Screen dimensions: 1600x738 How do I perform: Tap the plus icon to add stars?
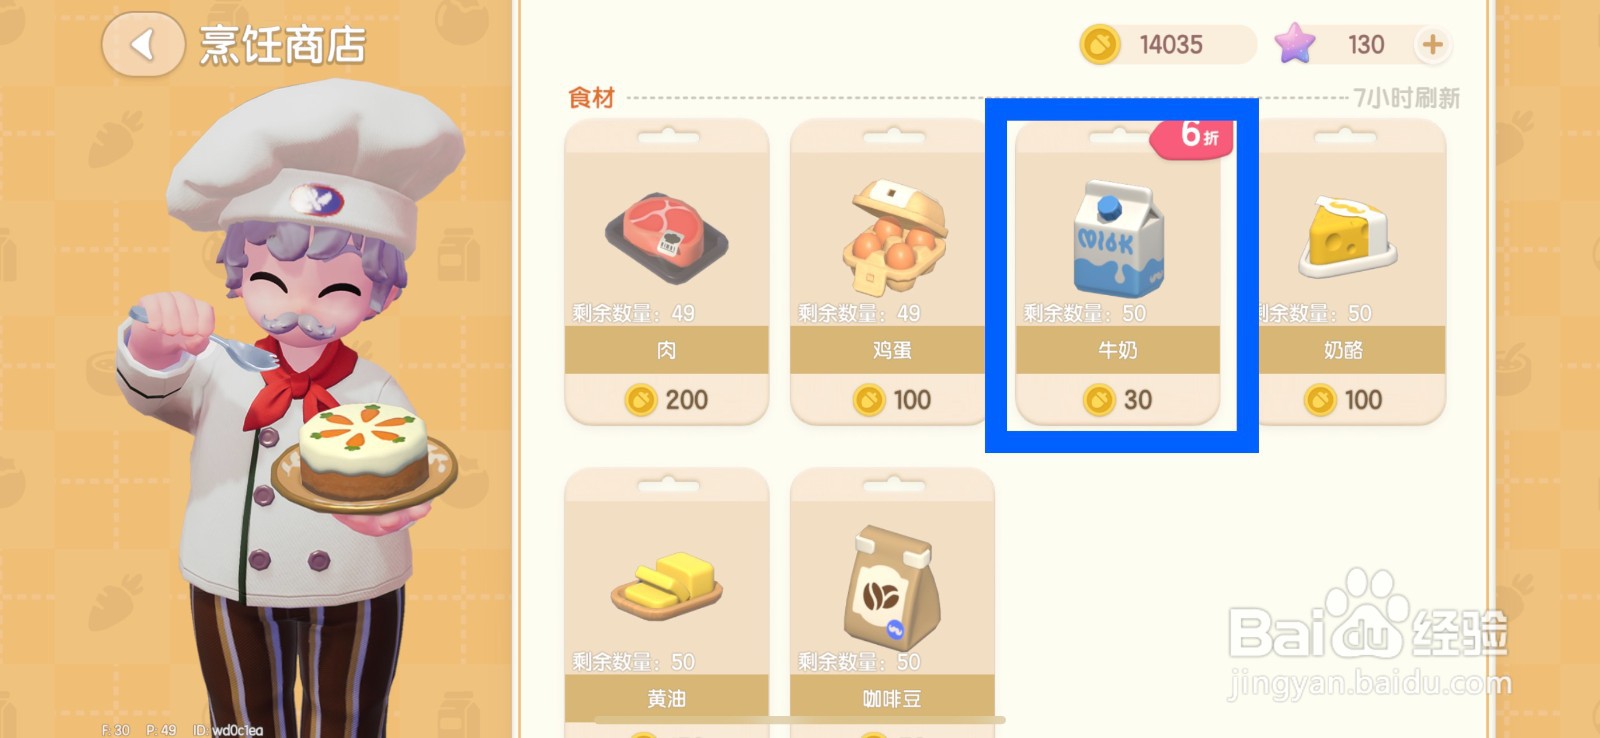[1432, 44]
